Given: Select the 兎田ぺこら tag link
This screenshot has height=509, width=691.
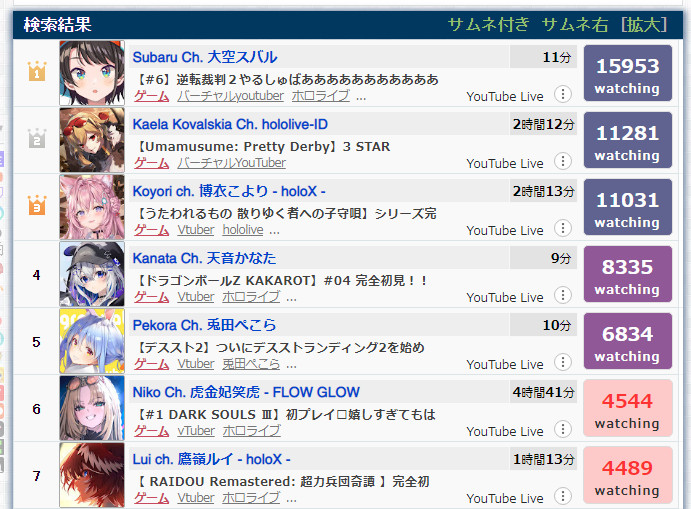Looking at the screenshot, I should (x=251, y=364).
